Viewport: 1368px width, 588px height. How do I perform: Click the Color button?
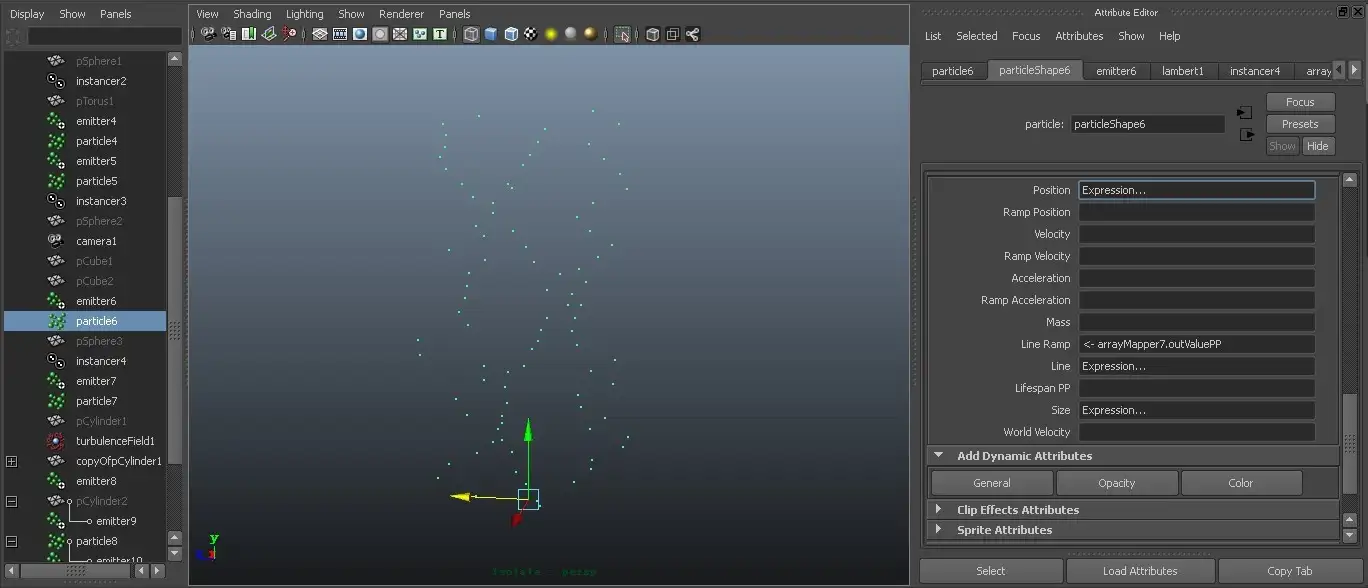click(1241, 483)
